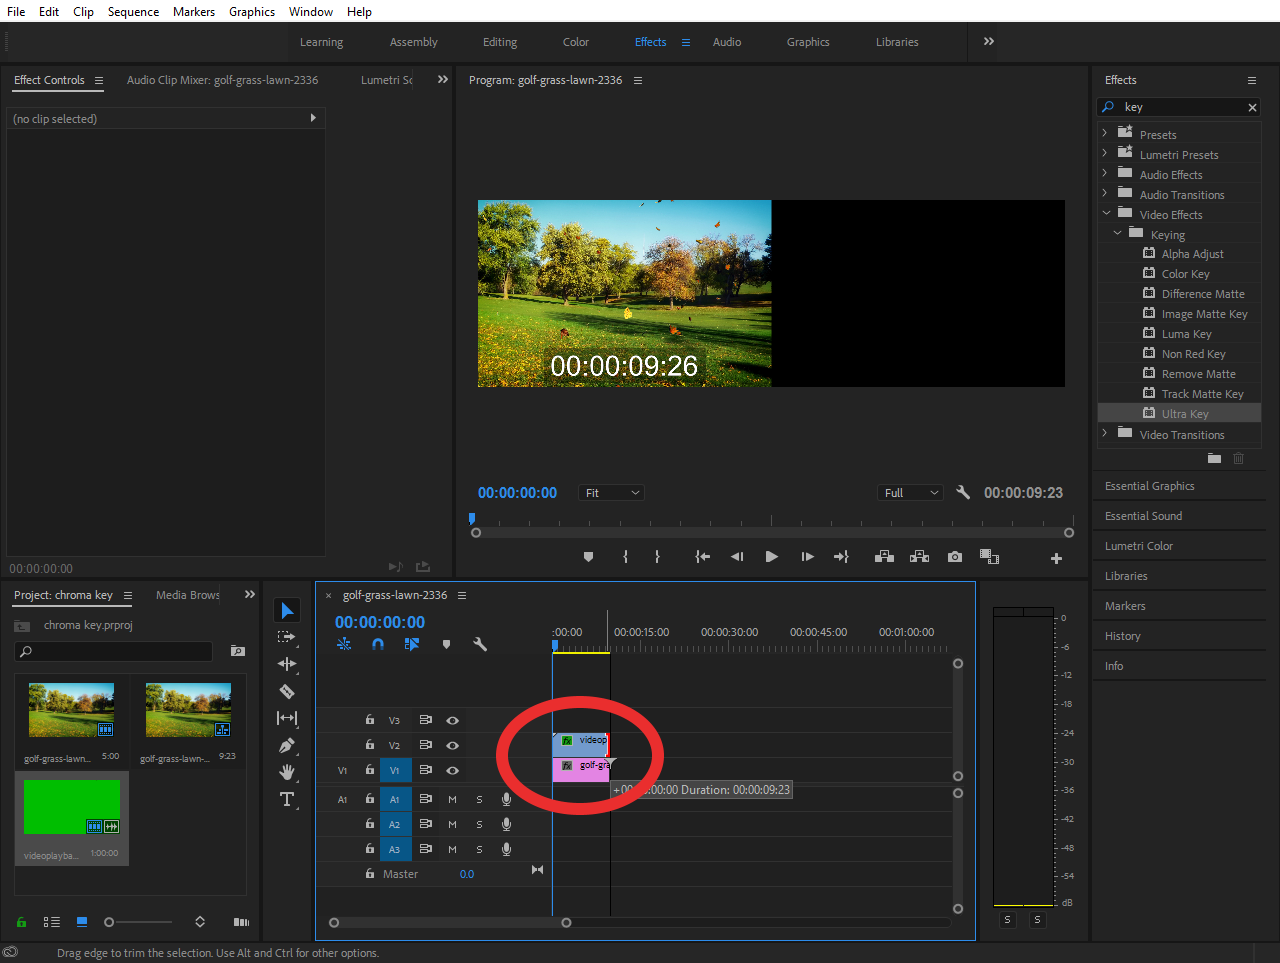
Task: Select the Pen tool in the toolbar
Action: 287,744
